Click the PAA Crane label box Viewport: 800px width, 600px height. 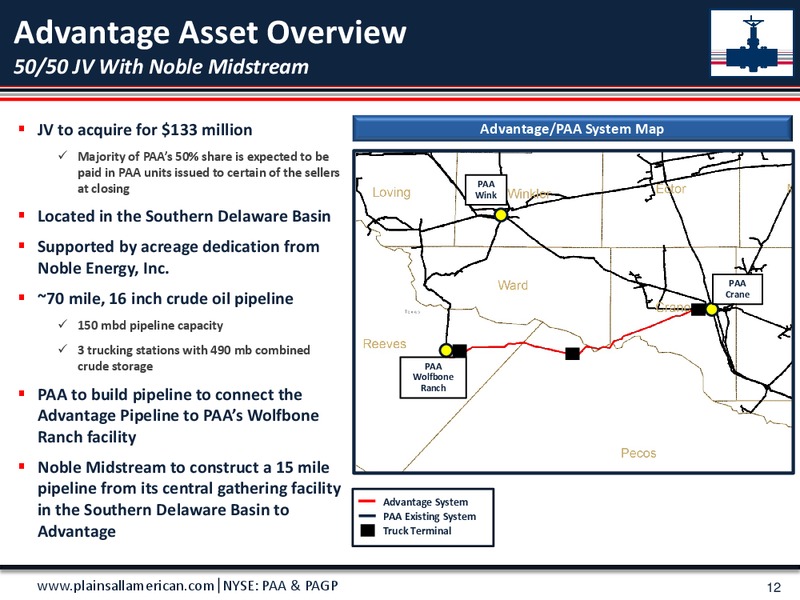[x=737, y=289]
